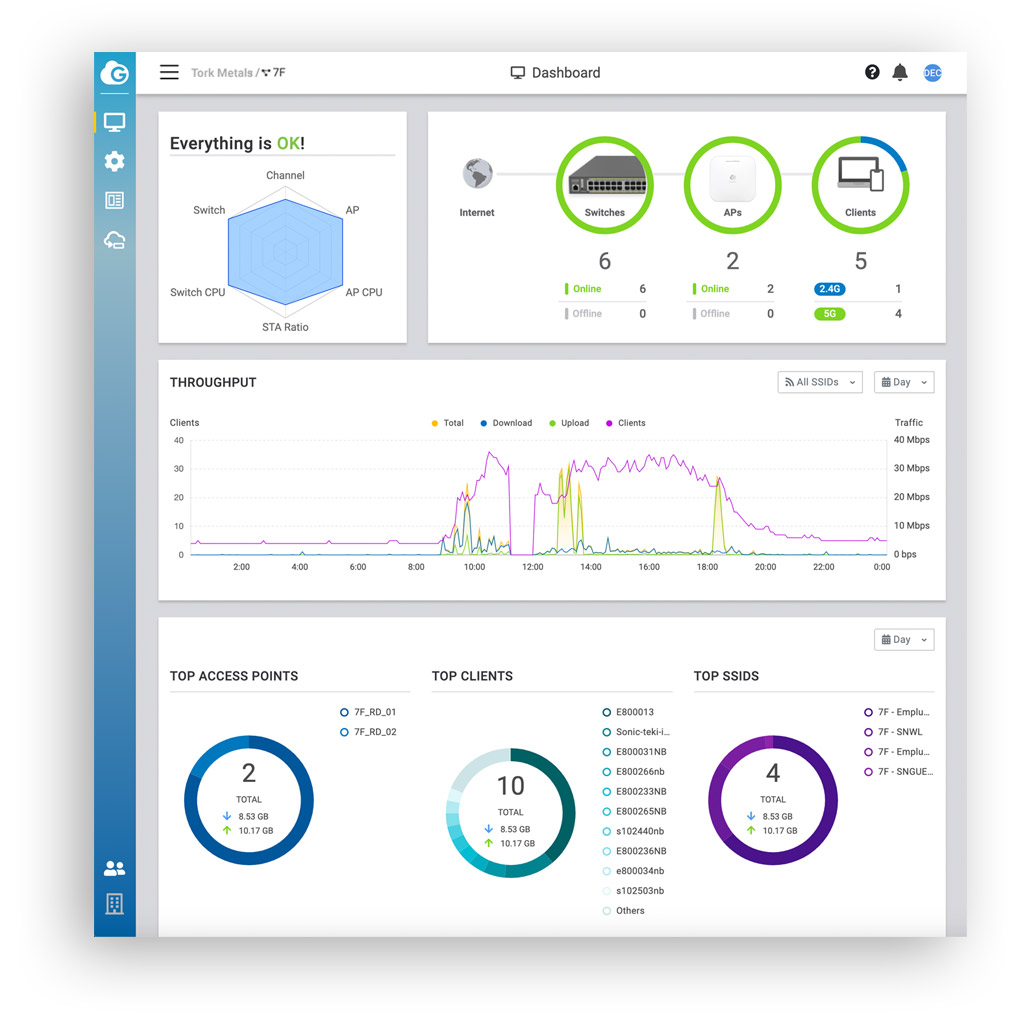This screenshot has width=1026, height=1026.
Task: Click the Tork Metals breadcrumb
Action: click(221, 73)
